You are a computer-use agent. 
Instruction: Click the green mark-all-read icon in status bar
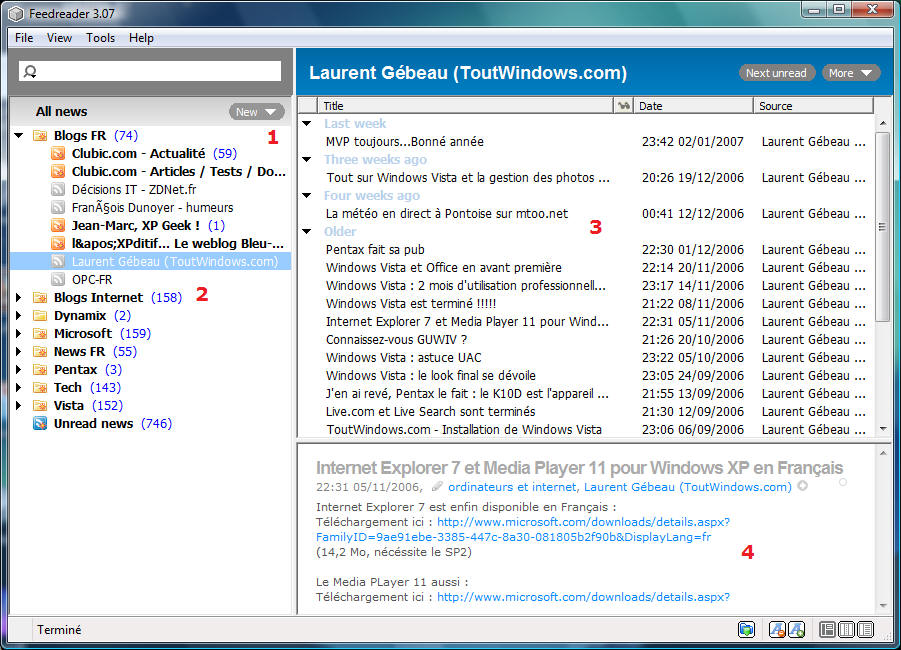[746, 629]
